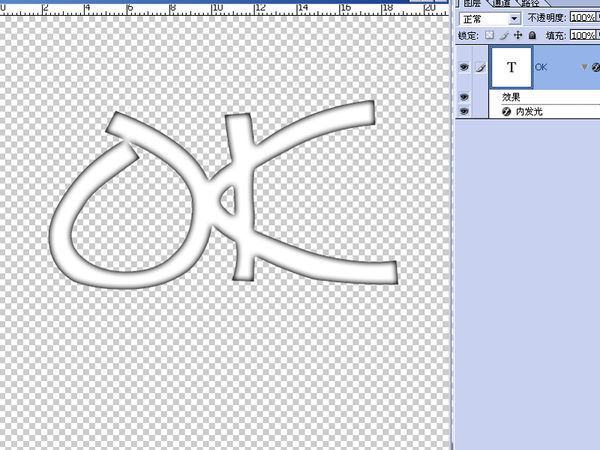Image resolution: width=600 pixels, height=450 pixels.
Task: Hide all 效果 layer effects
Action: point(462,97)
